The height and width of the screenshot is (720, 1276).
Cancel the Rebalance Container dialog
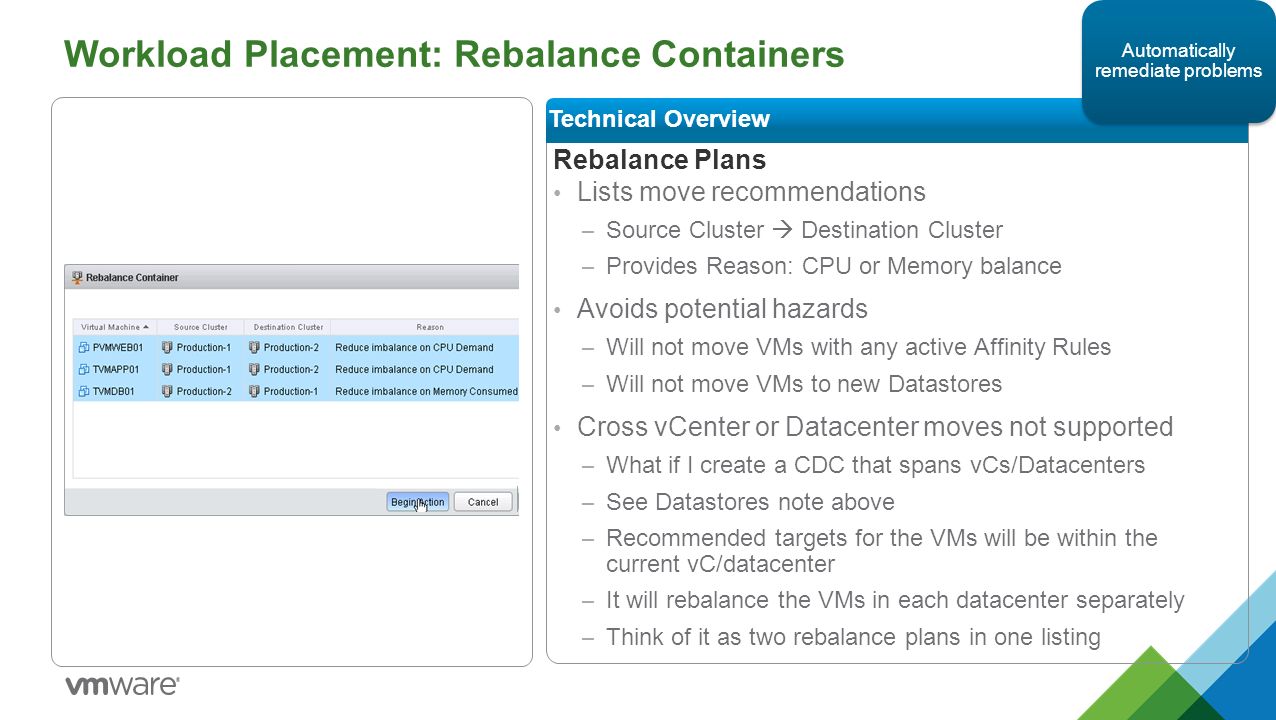tap(483, 502)
